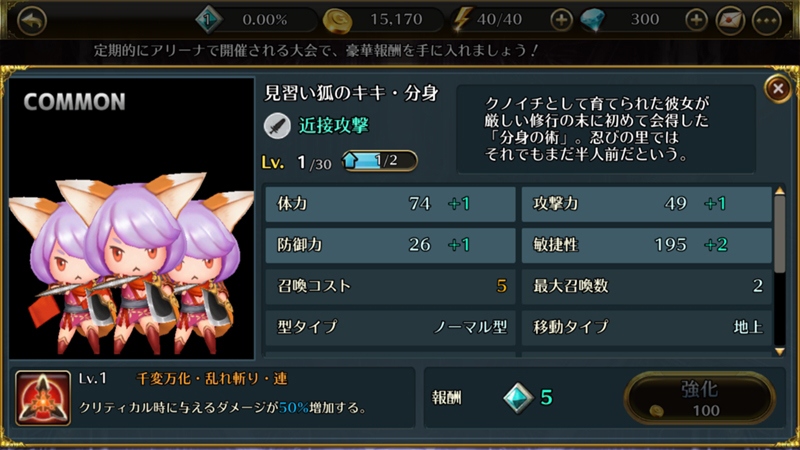
Task: Open the three-dot more options menu
Action: tap(766, 20)
